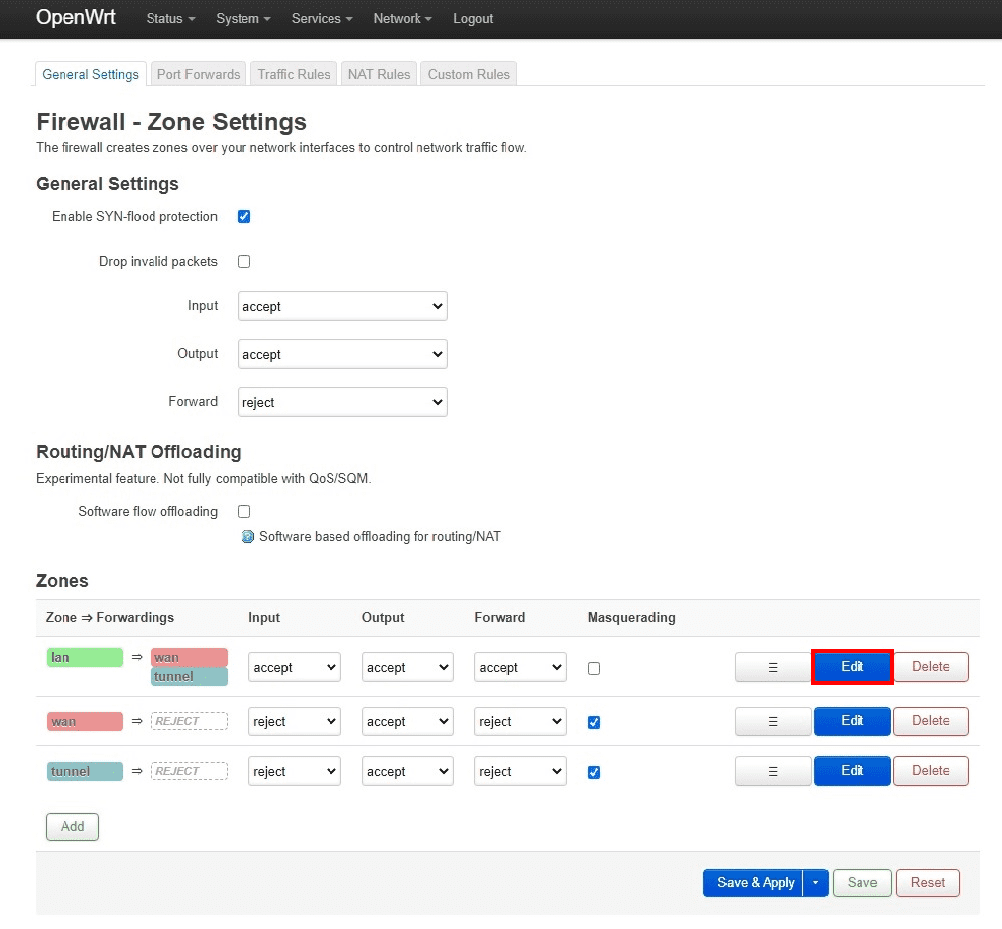Open the Network menu
The image size is (1002, 929).
click(402, 19)
